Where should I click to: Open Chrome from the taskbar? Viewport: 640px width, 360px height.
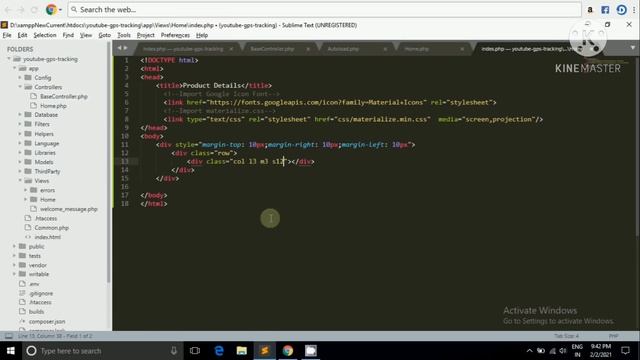[288, 351]
